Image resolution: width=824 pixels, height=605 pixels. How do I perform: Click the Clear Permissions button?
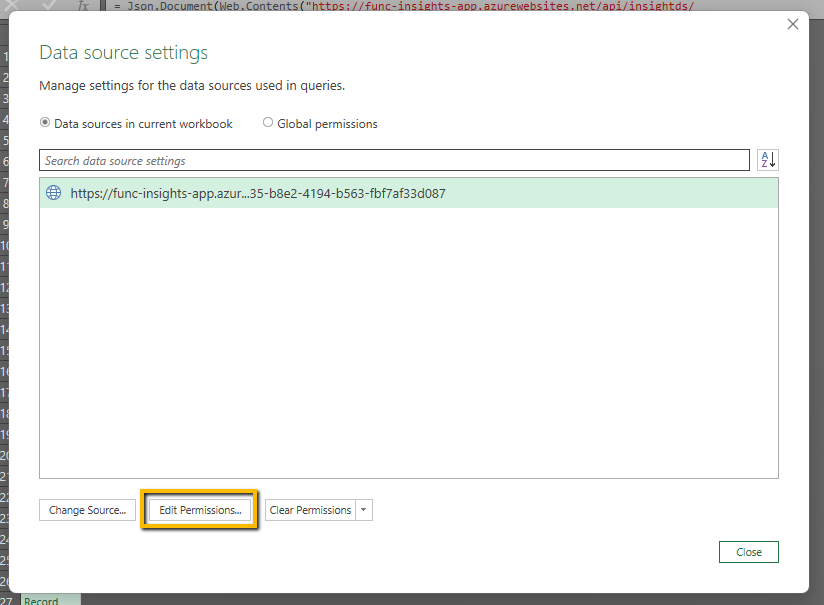pos(310,510)
